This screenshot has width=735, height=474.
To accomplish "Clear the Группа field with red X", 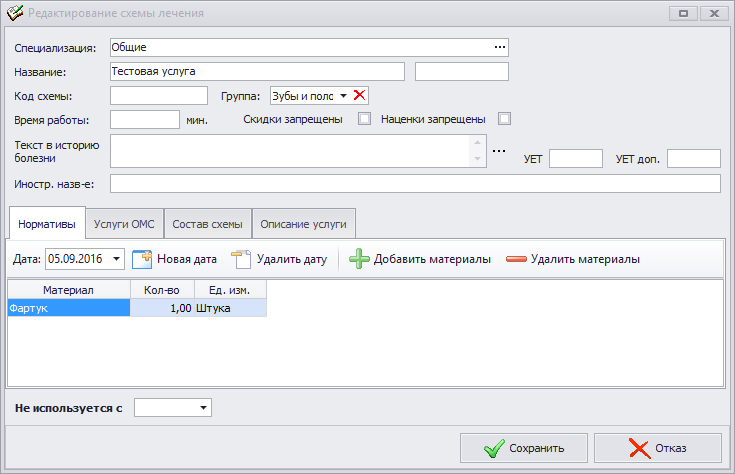I will [x=360, y=95].
